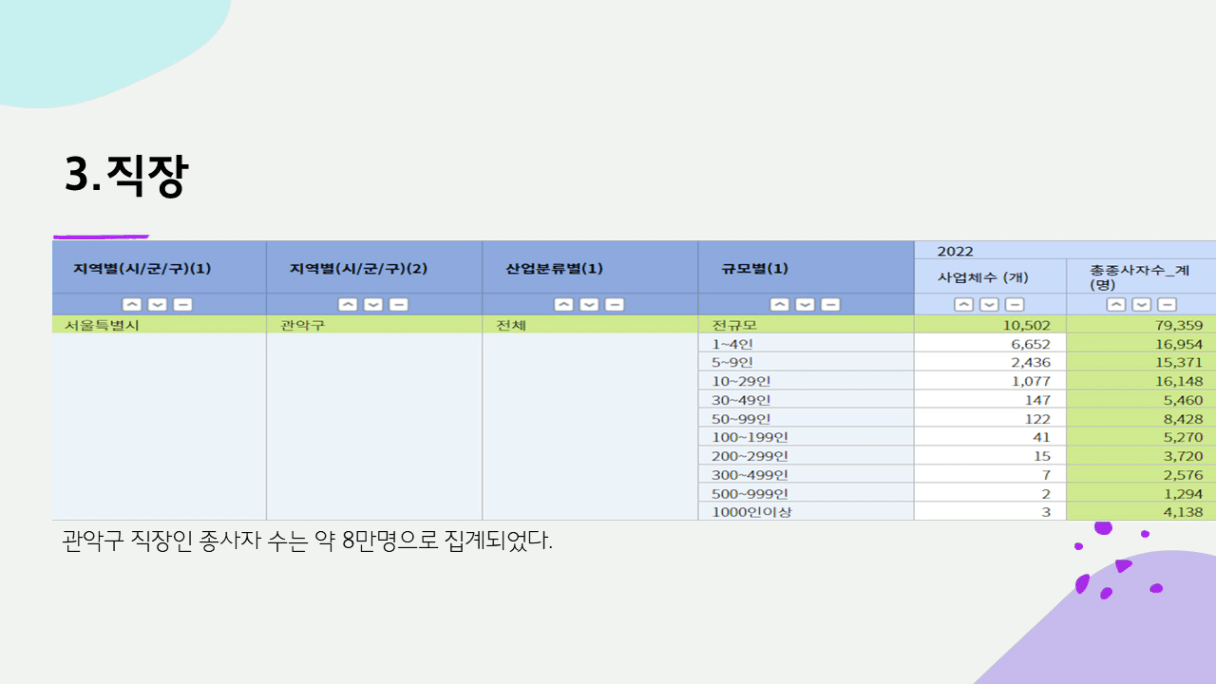Click the 사업체수 (개) header label
Image resolution: width=1216 pixels, height=684 pixels.
coord(983,277)
